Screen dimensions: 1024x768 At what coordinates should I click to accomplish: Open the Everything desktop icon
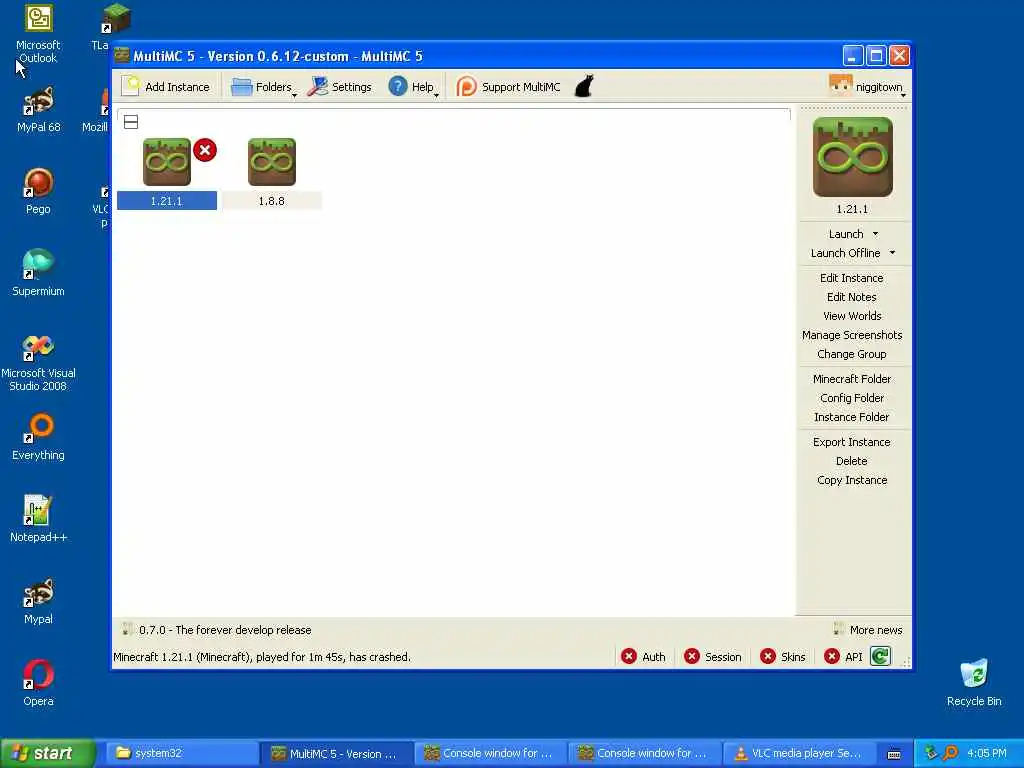[38, 437]
